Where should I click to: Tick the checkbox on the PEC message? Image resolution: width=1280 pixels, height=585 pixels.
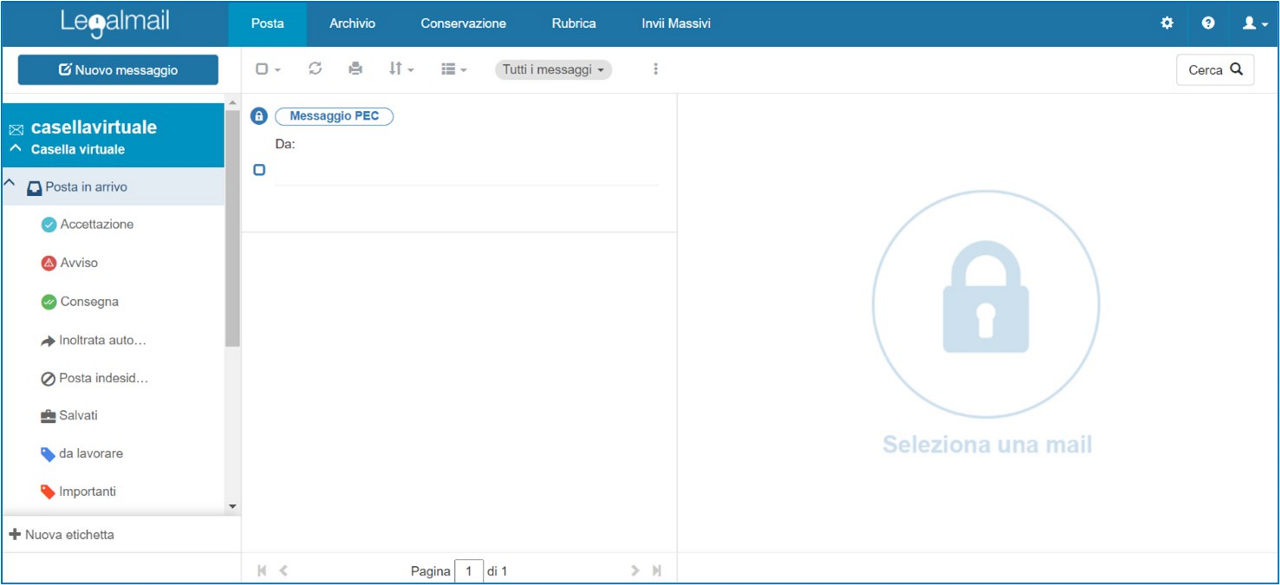pos(259,170)
